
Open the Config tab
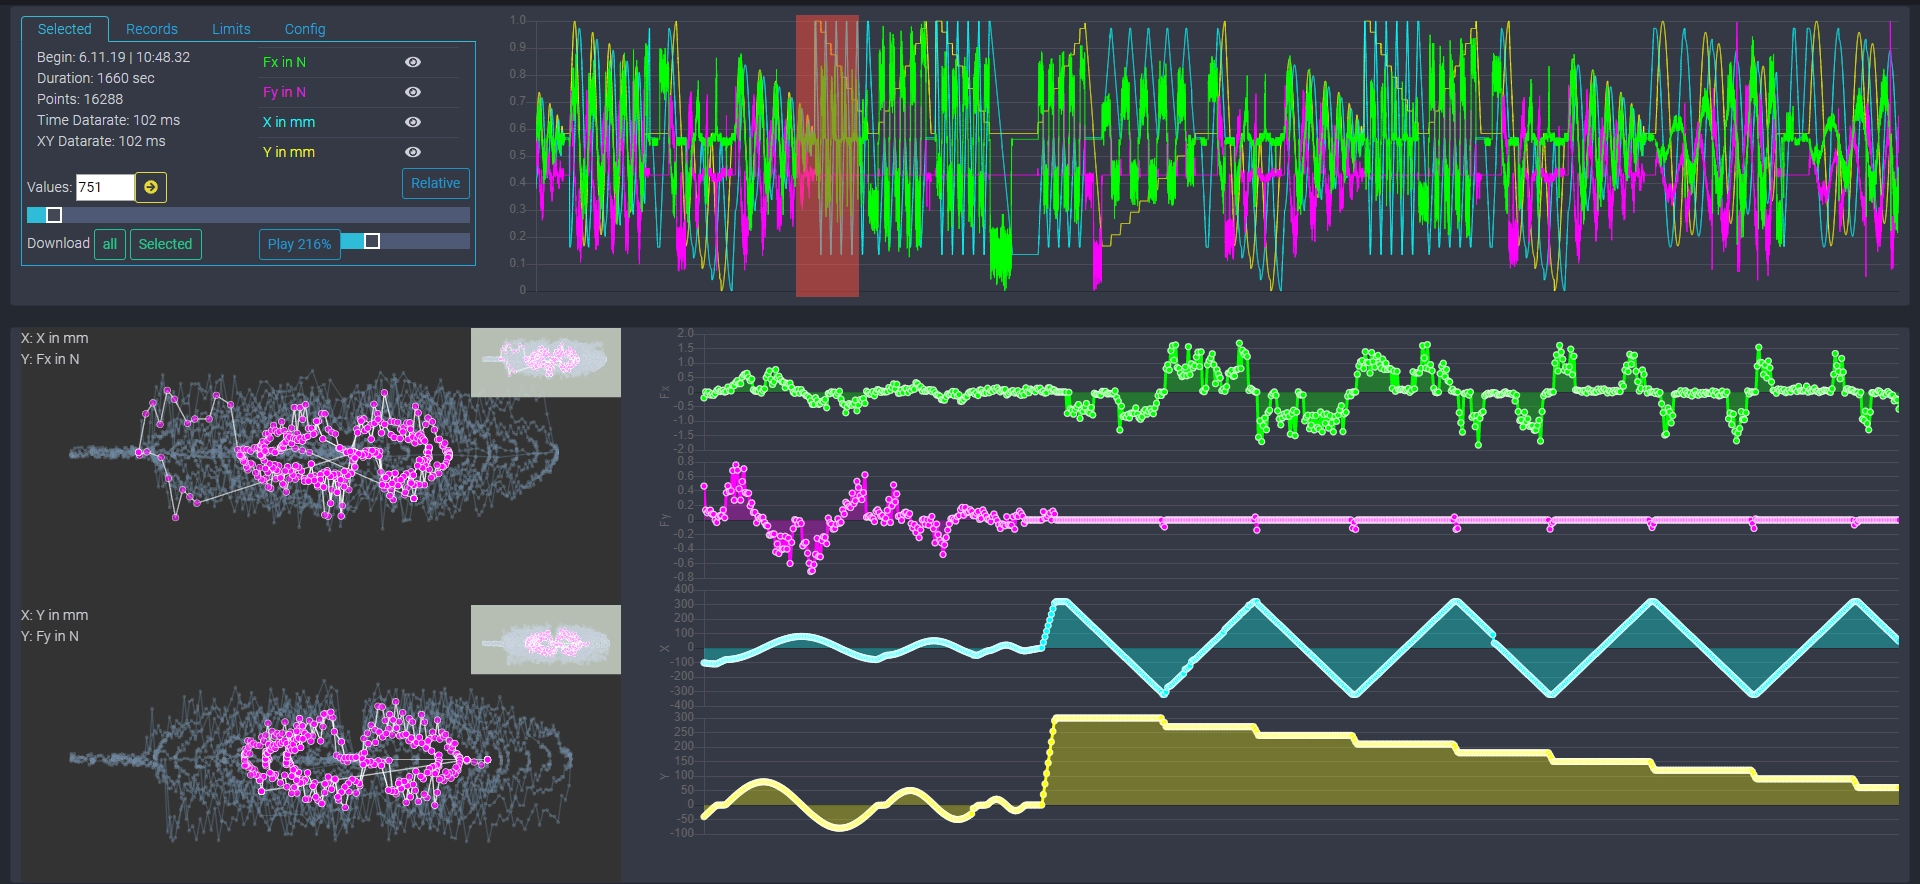point(305,29)
